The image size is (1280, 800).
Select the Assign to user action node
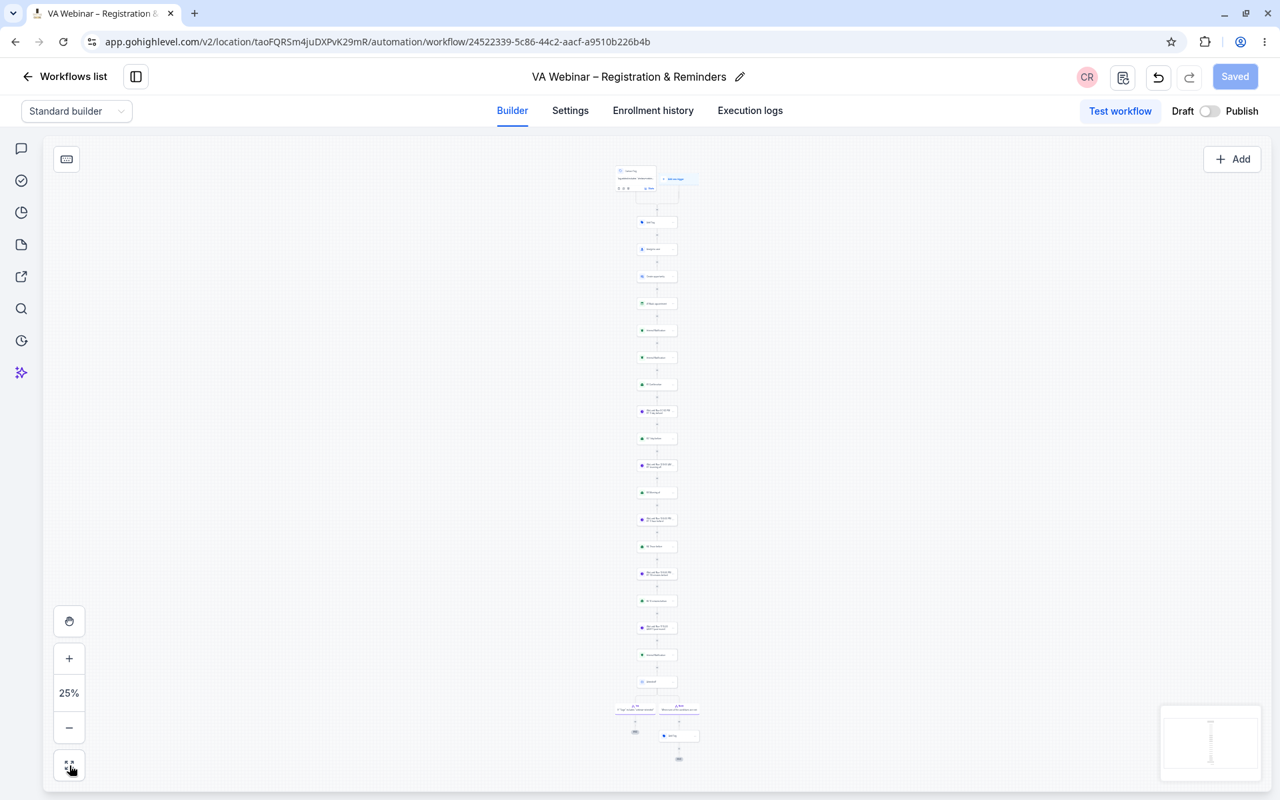[657, 250]
